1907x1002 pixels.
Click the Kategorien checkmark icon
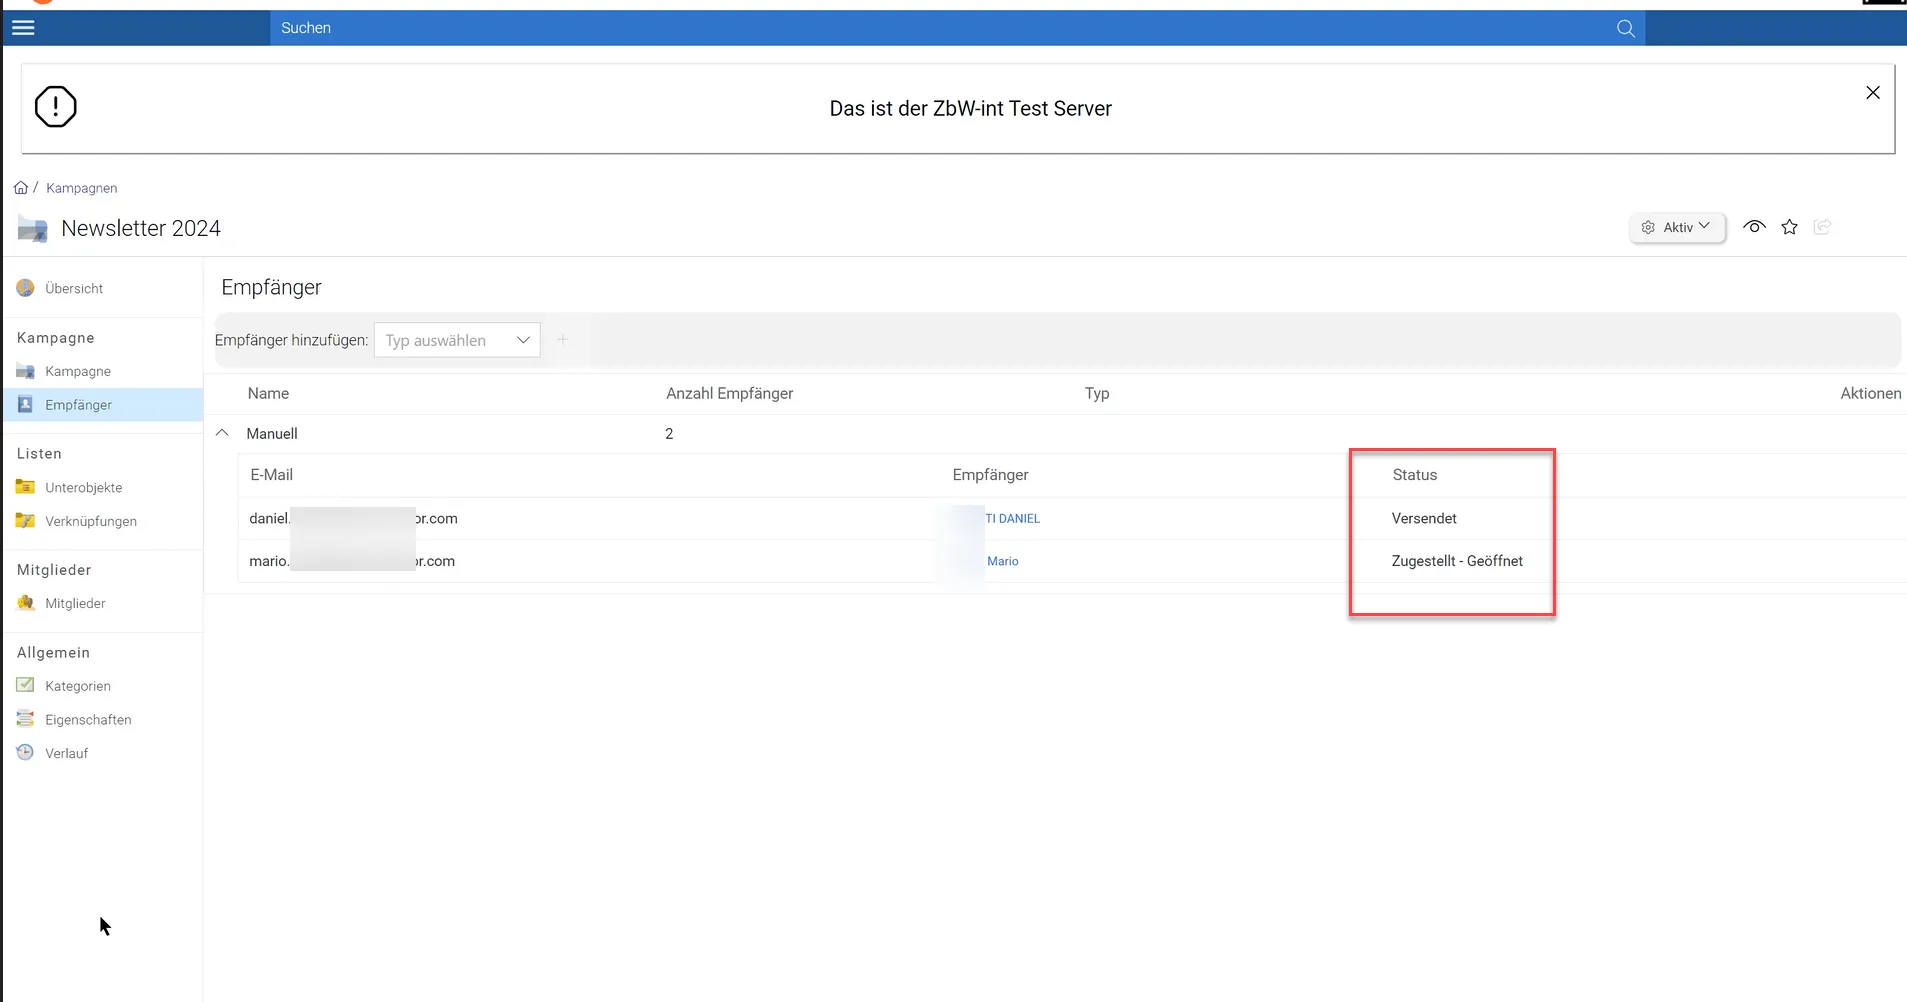click(x=26, y=686)
